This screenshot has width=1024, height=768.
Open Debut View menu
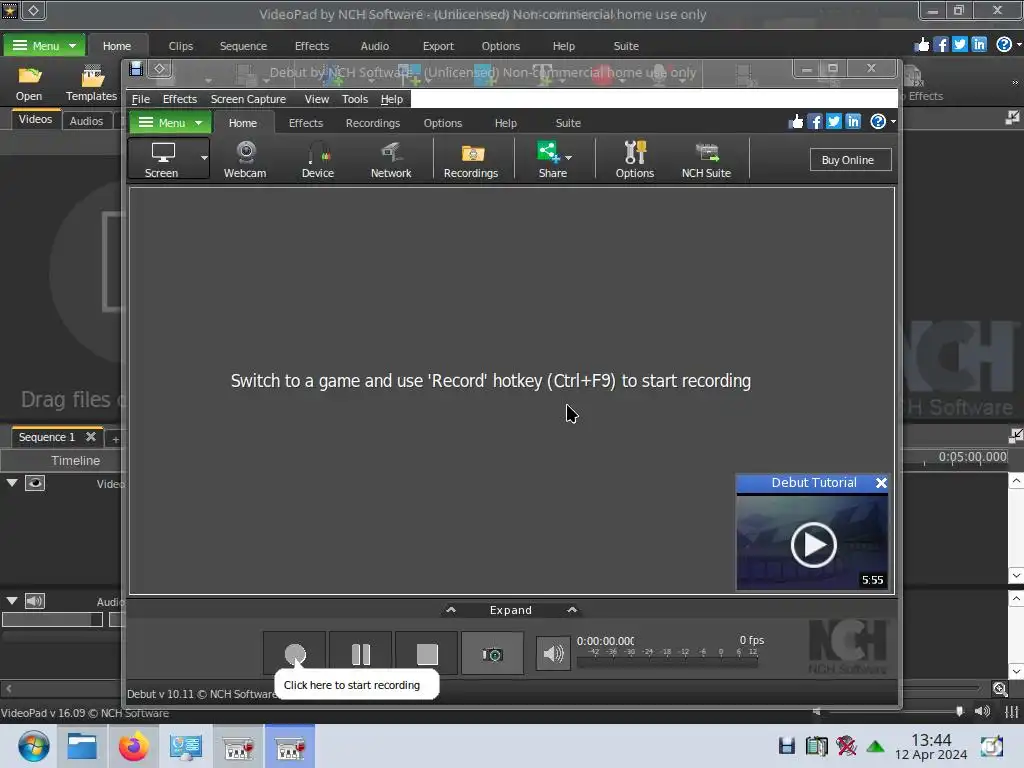[x=317, y=99]
